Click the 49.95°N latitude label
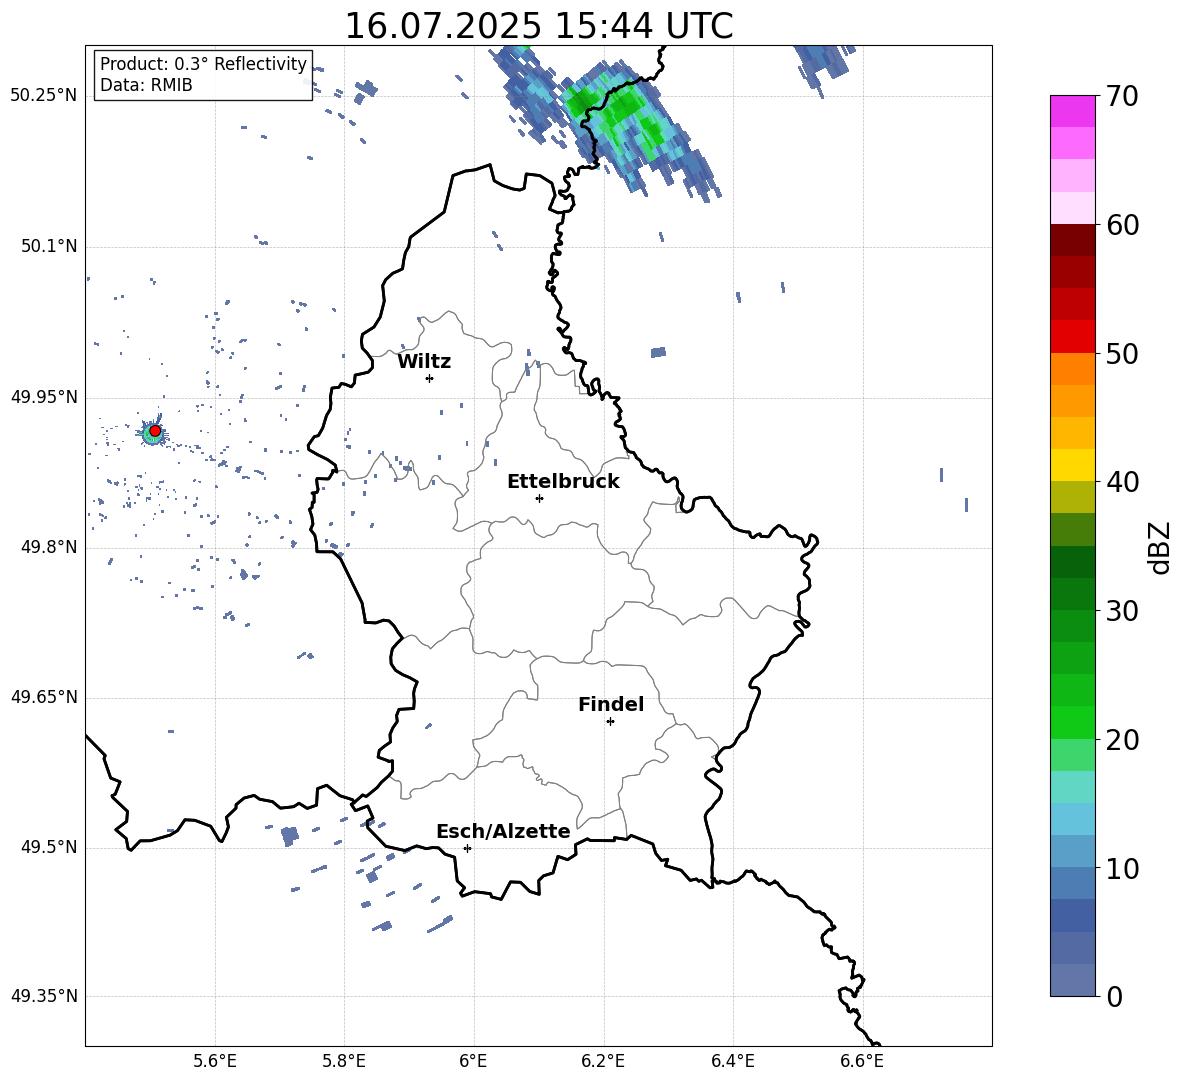The width and height of the screenshot is (1184, 1081). [44, 397]
